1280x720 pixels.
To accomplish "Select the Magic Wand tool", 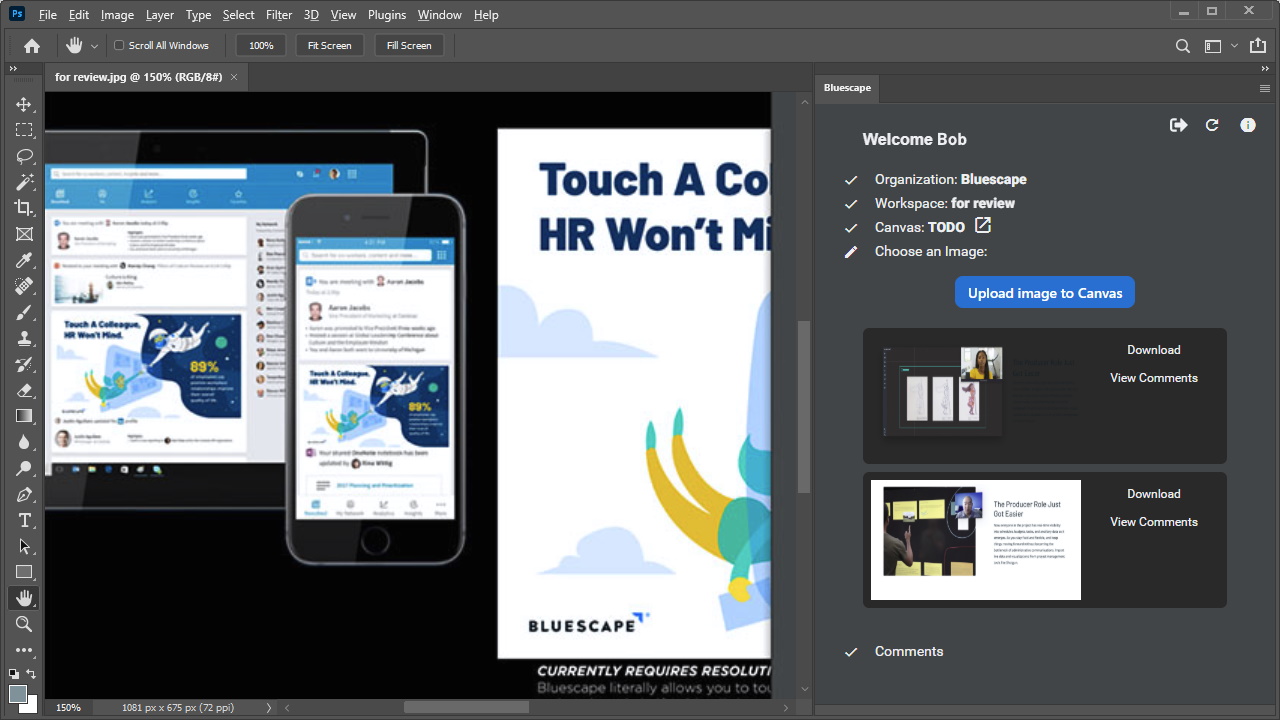I will point(24,182).
